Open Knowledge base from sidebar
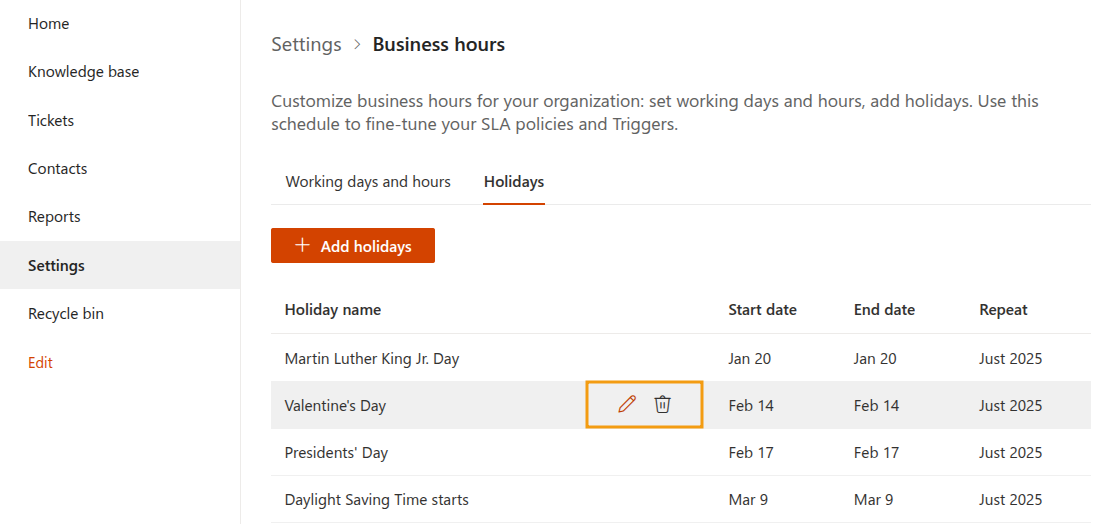Screen dimensions: 1105x524 [83, 72]
